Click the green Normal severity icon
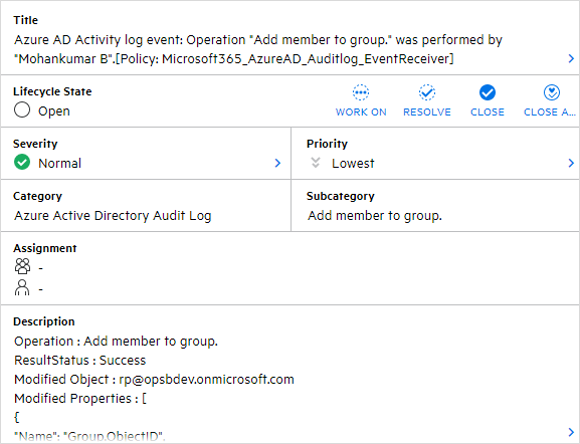This screenshot has width=580, height=444. [22, 162]
